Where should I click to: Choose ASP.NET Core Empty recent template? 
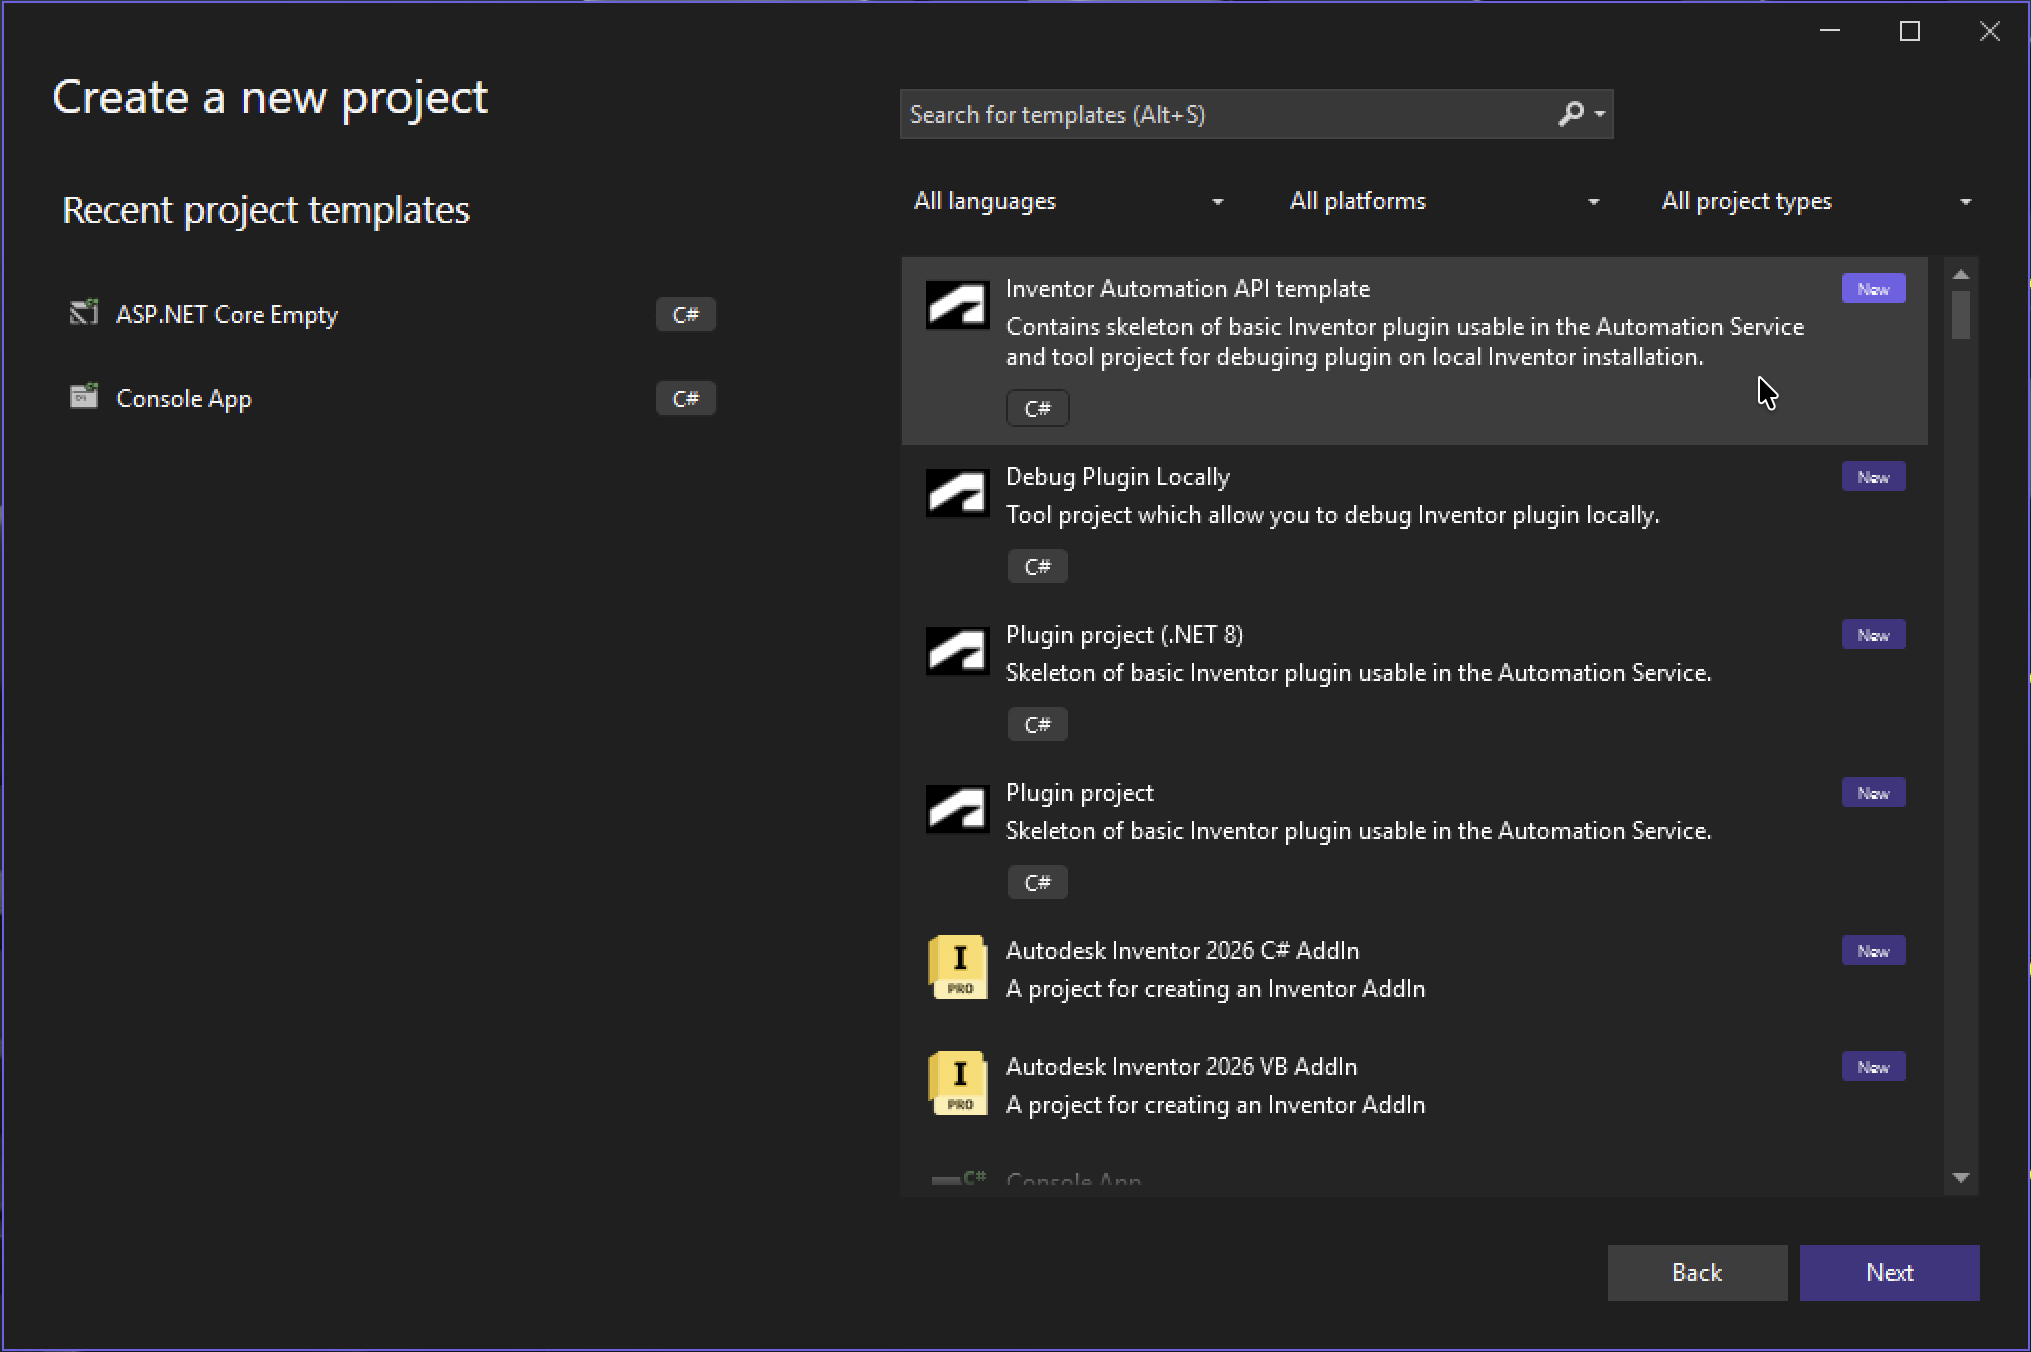(228, 314)
